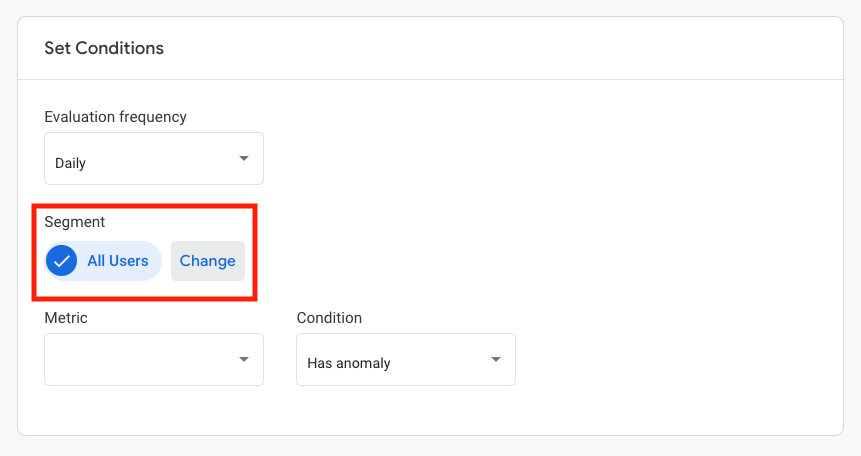Click the Has anomaly text
The height and width of the screenshot is (456, 861).
click(349, 363)
